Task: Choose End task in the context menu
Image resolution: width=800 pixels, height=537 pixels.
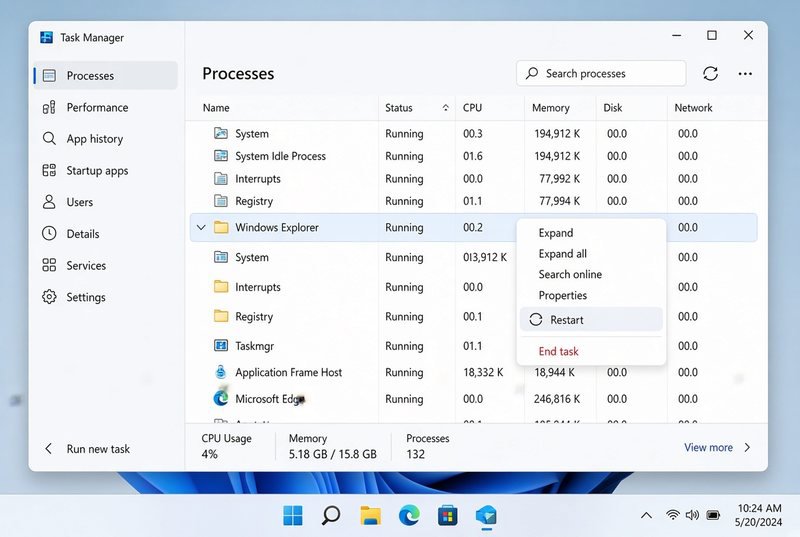Action: pyautogui.click(x=591, y=351)
